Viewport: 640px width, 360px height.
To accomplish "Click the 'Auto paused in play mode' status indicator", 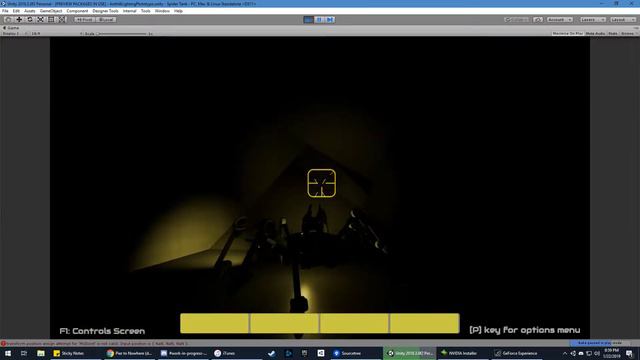I will coord(599,343).
